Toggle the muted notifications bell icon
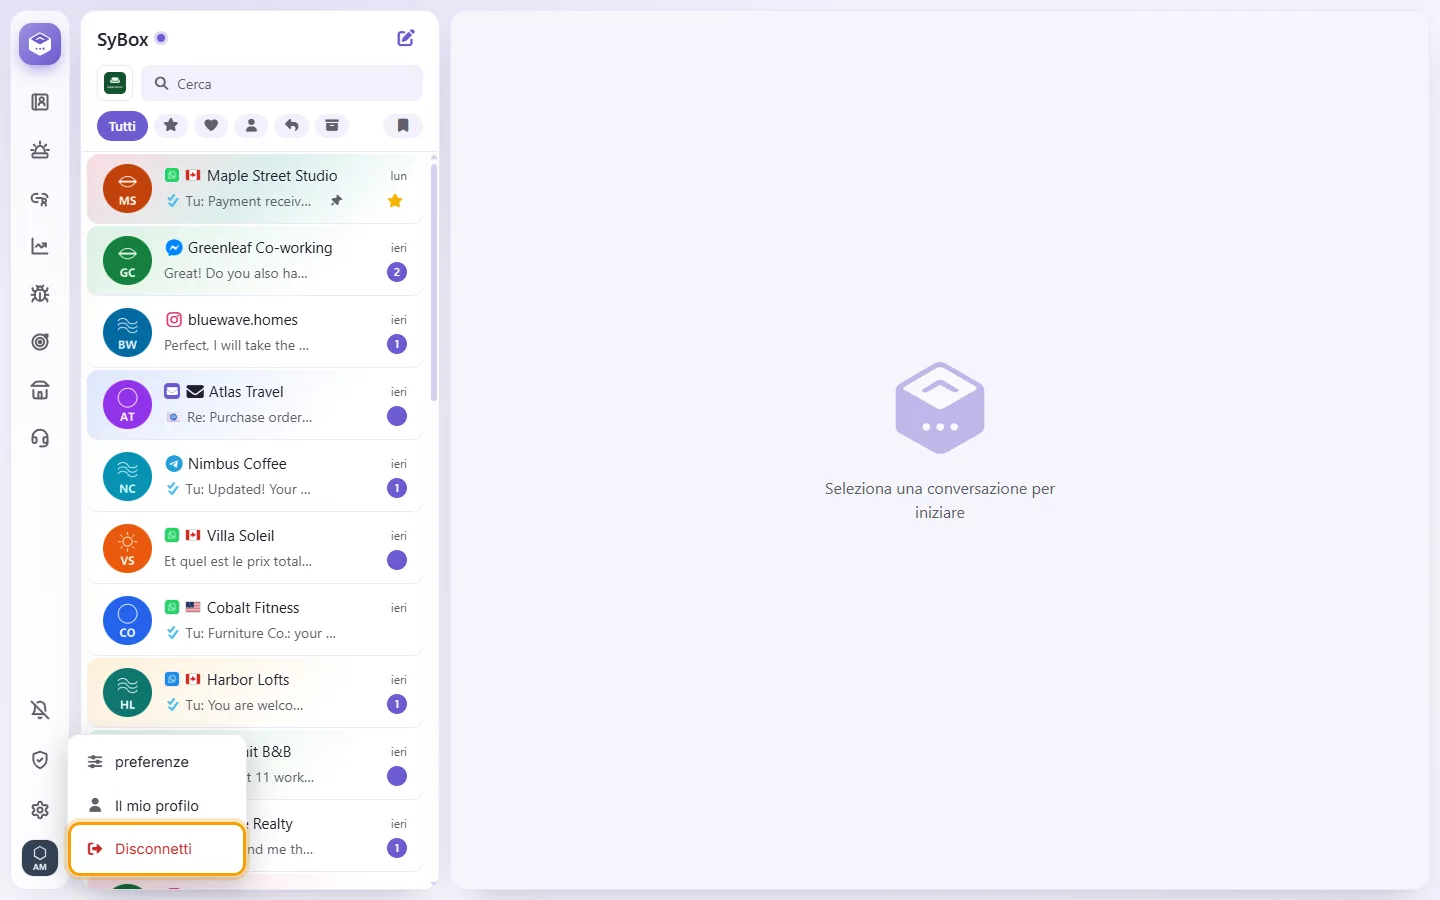This screenshot has width=1440, height=900. click(40, 710)
